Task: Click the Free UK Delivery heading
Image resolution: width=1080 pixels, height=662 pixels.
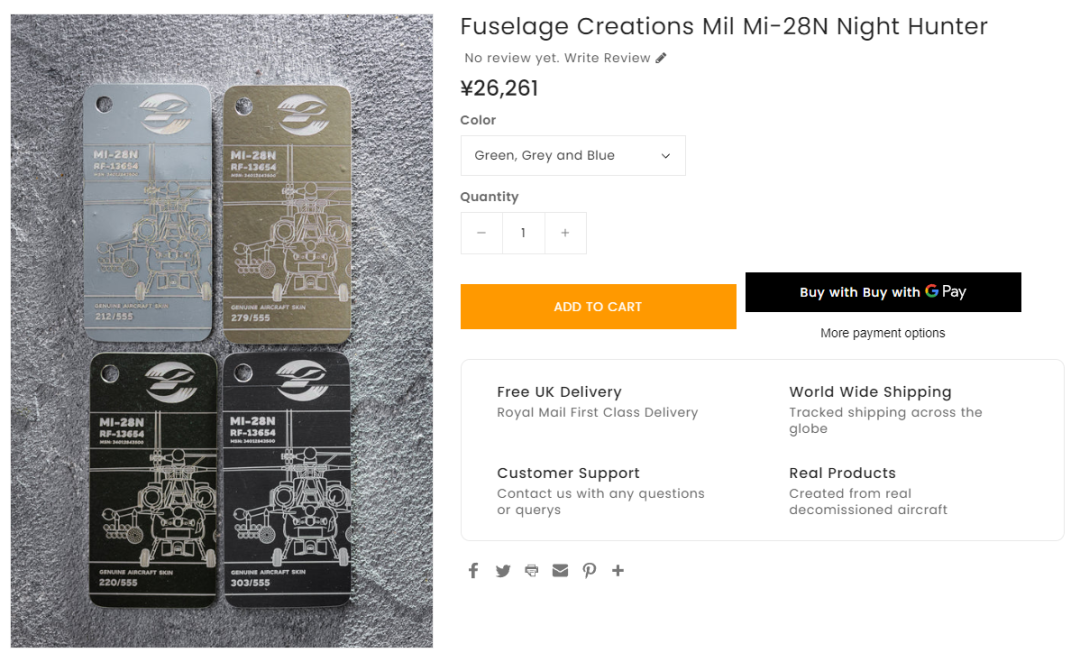Action: [x=559, y=392]
